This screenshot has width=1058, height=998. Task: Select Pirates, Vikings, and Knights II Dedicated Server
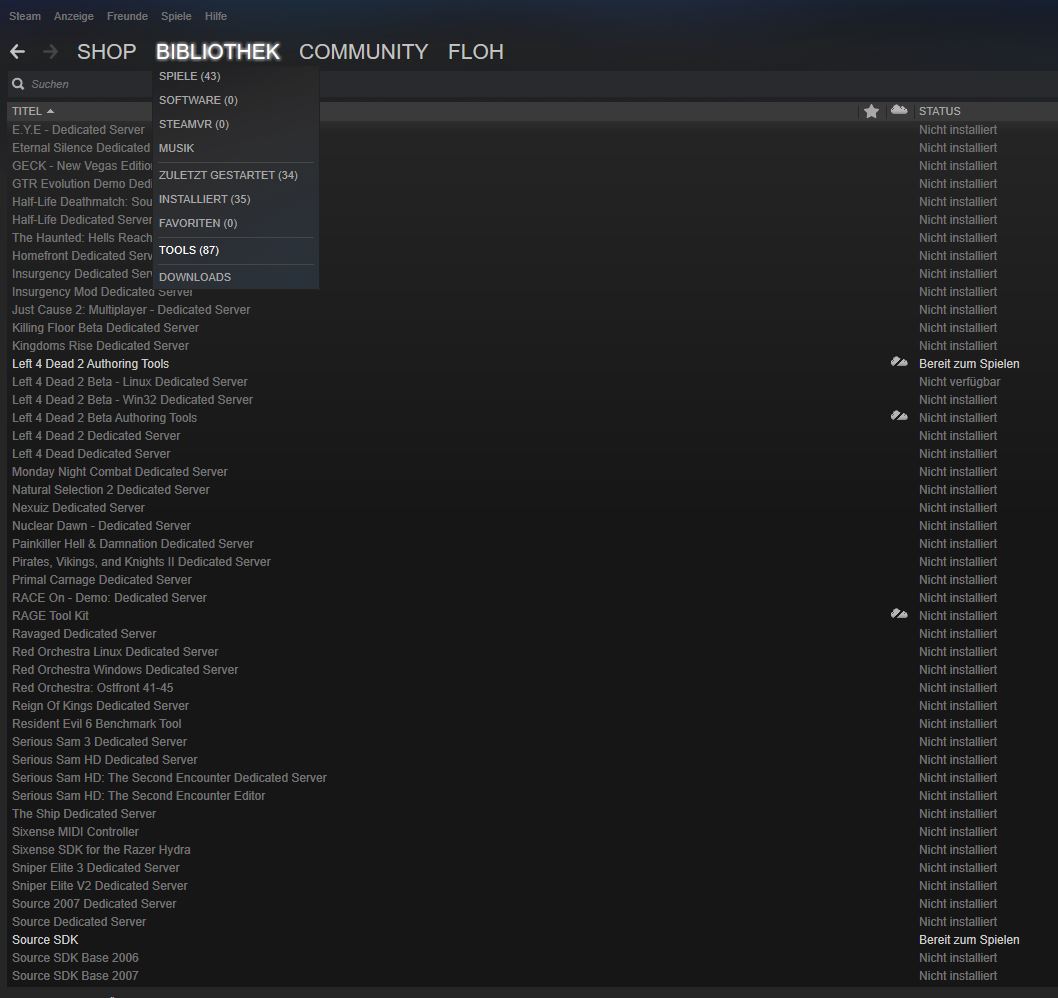(141, 561)
